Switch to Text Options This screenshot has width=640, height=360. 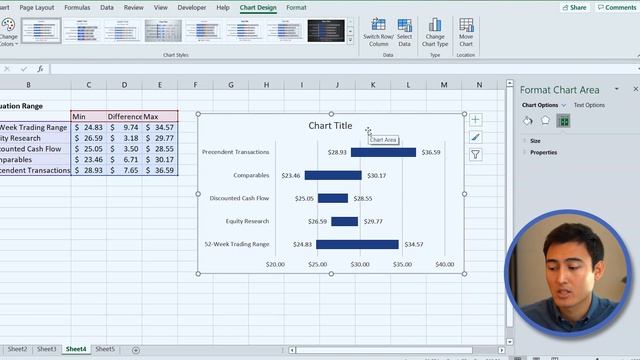point(589,105)
